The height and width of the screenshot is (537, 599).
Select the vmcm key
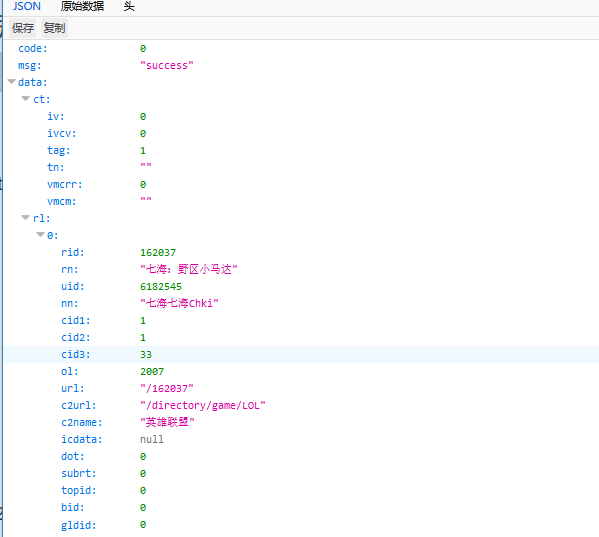coord(62,201)
